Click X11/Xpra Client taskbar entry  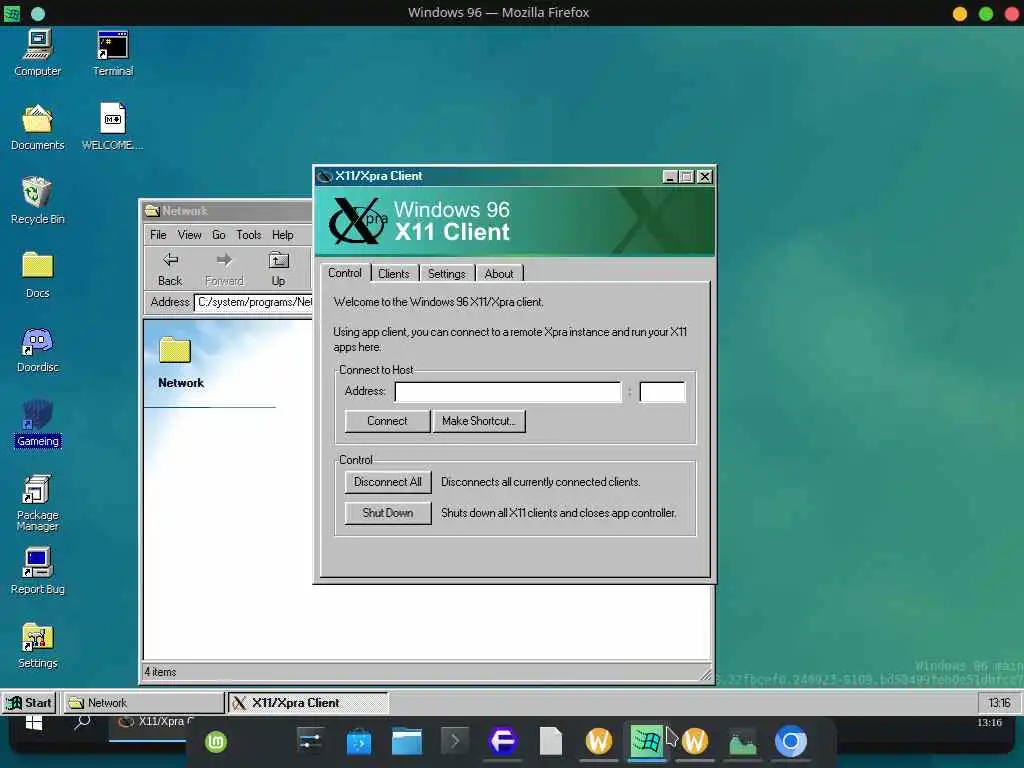(308, 703)
